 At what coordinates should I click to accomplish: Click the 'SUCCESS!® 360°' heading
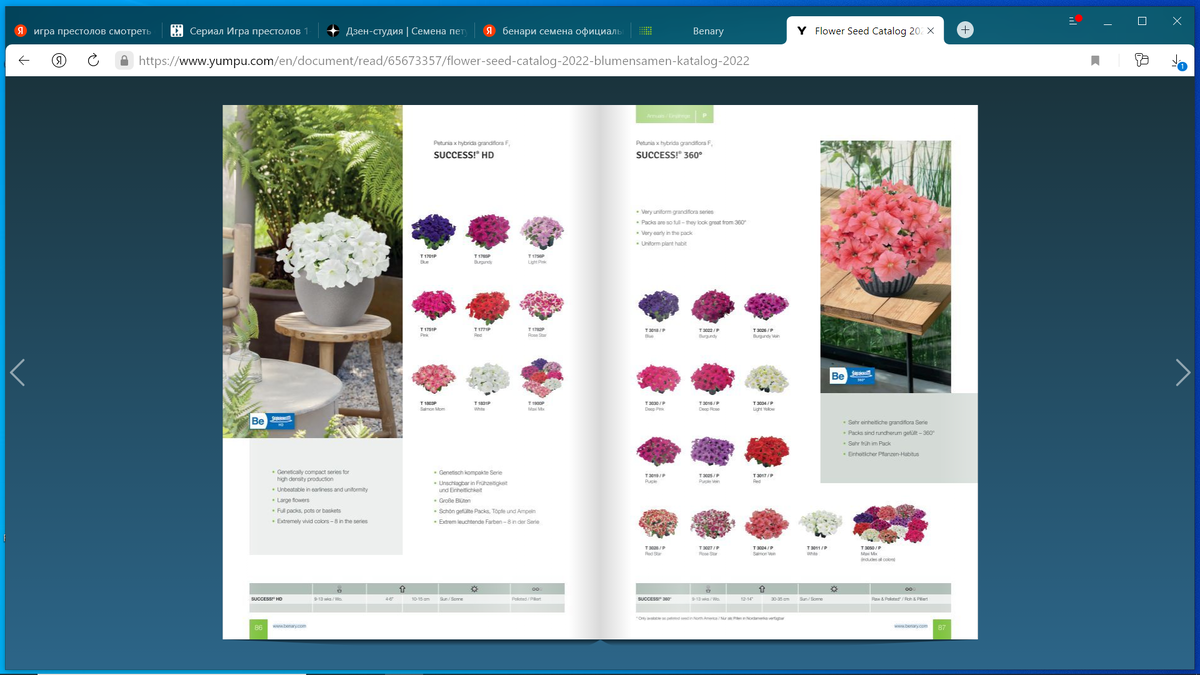pyautogui.click(x=669, y=156)
